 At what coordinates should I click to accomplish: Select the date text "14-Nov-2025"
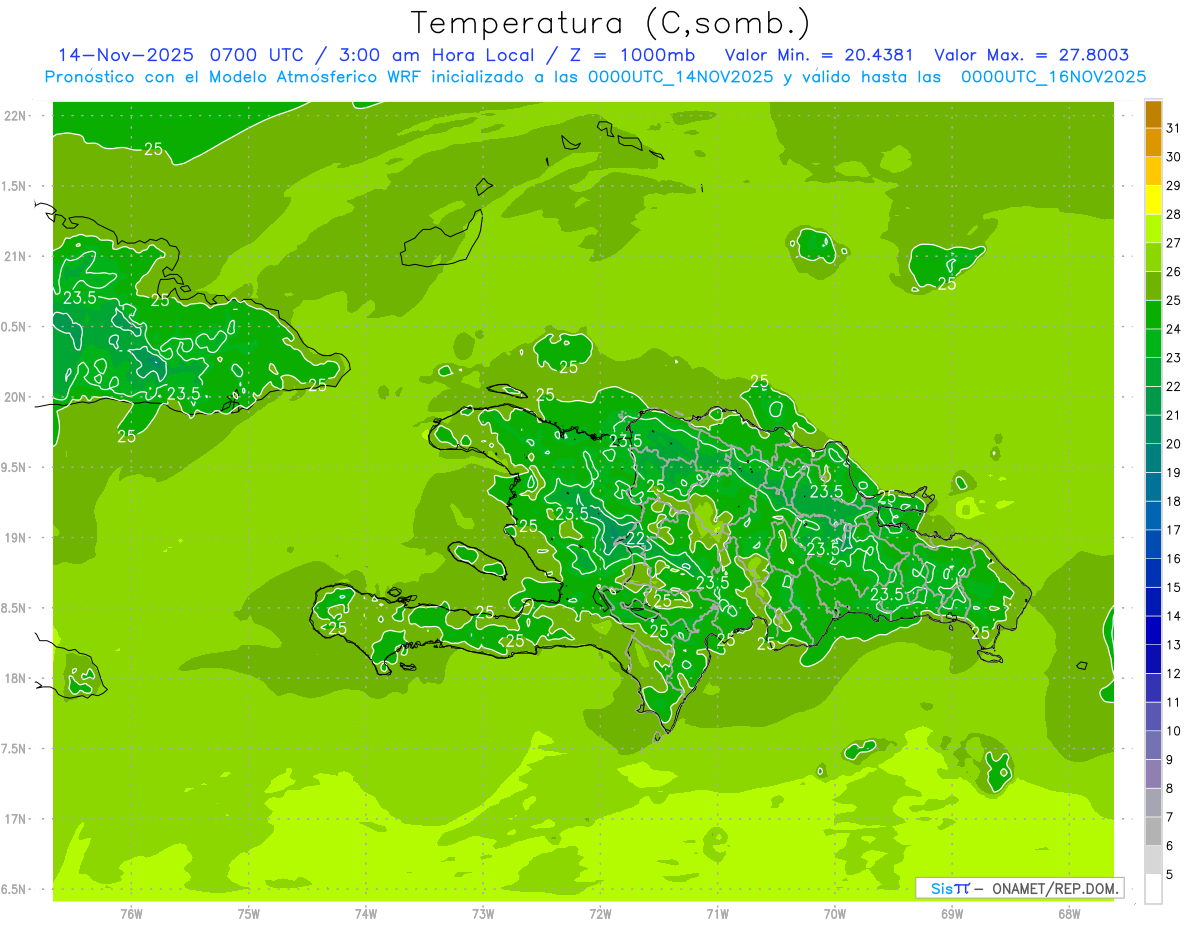click(125, 55)
